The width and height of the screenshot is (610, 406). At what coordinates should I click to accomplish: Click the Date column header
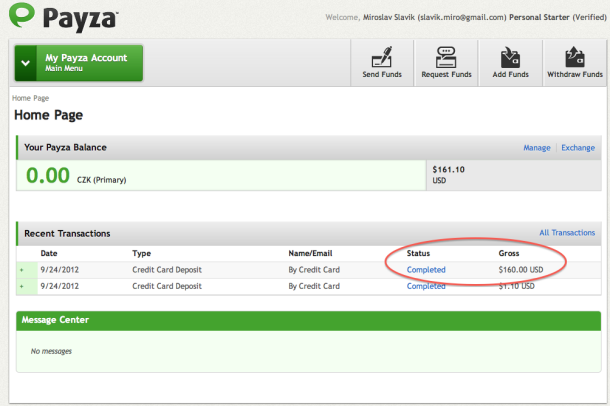(x=49, y=253)
